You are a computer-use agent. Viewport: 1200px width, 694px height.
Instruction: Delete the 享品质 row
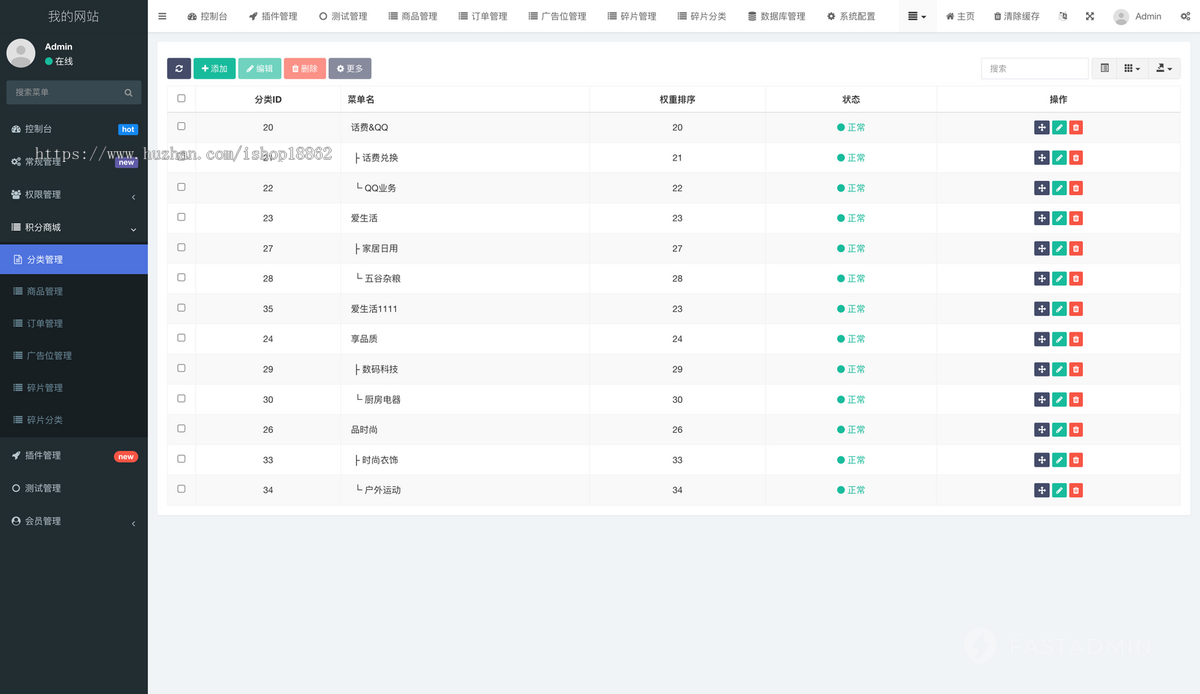[1076, 339]
